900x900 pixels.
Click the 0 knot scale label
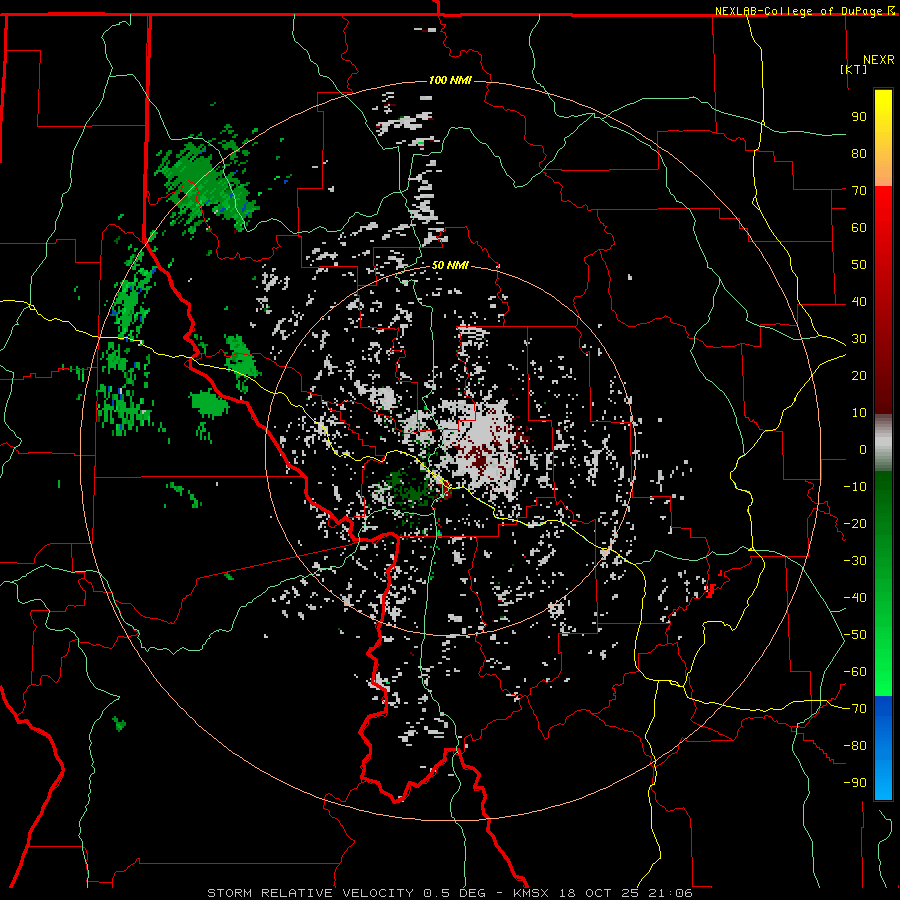(863, 450)
